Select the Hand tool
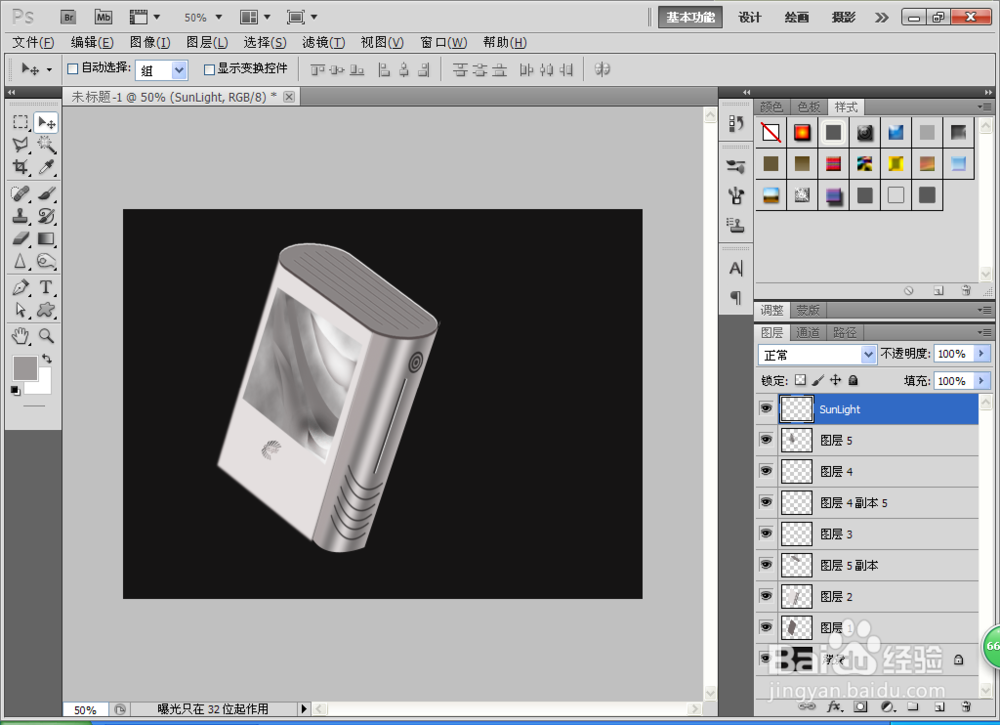This screenshot has width=1000, height=725. tap(20, 335)
